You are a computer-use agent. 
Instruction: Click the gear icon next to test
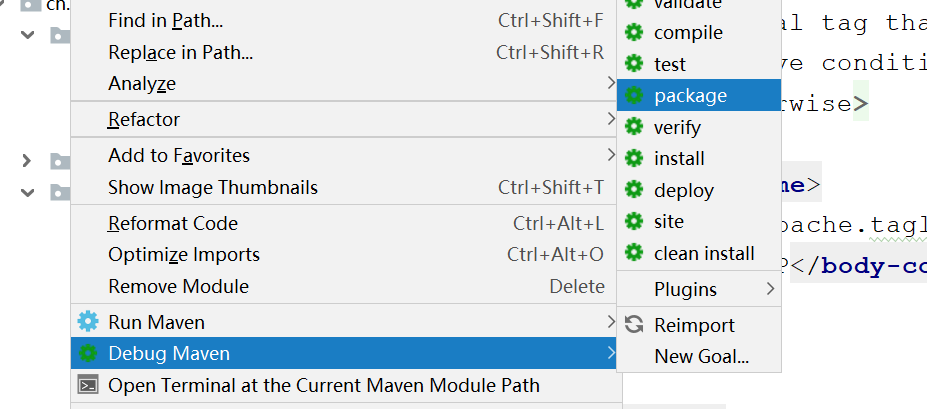634,64
